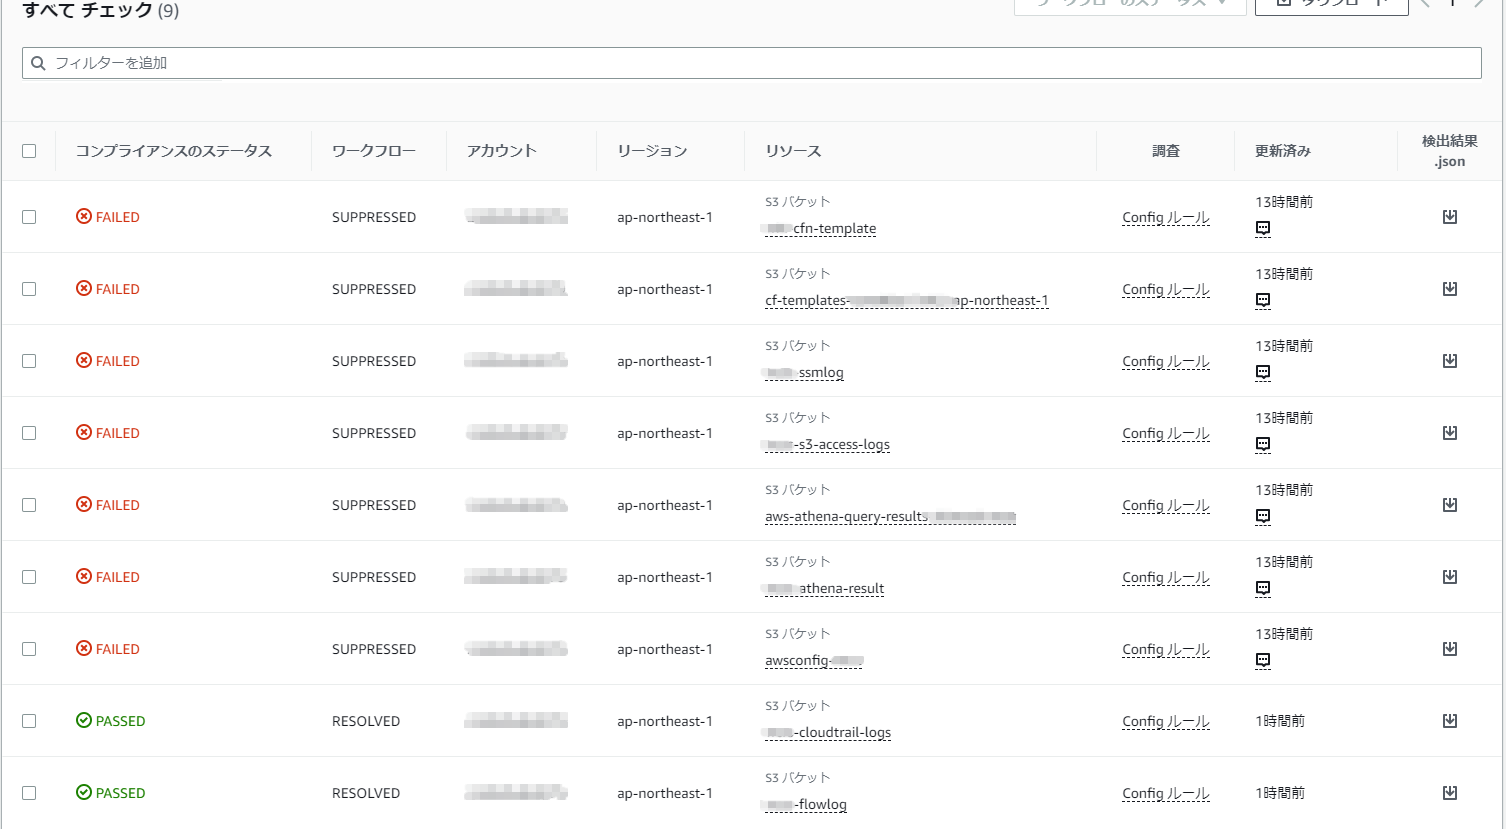Viewport: 1506px width, 829px height.
Task: Open the s3-access-logs bucket link
Action: point(827,445)
